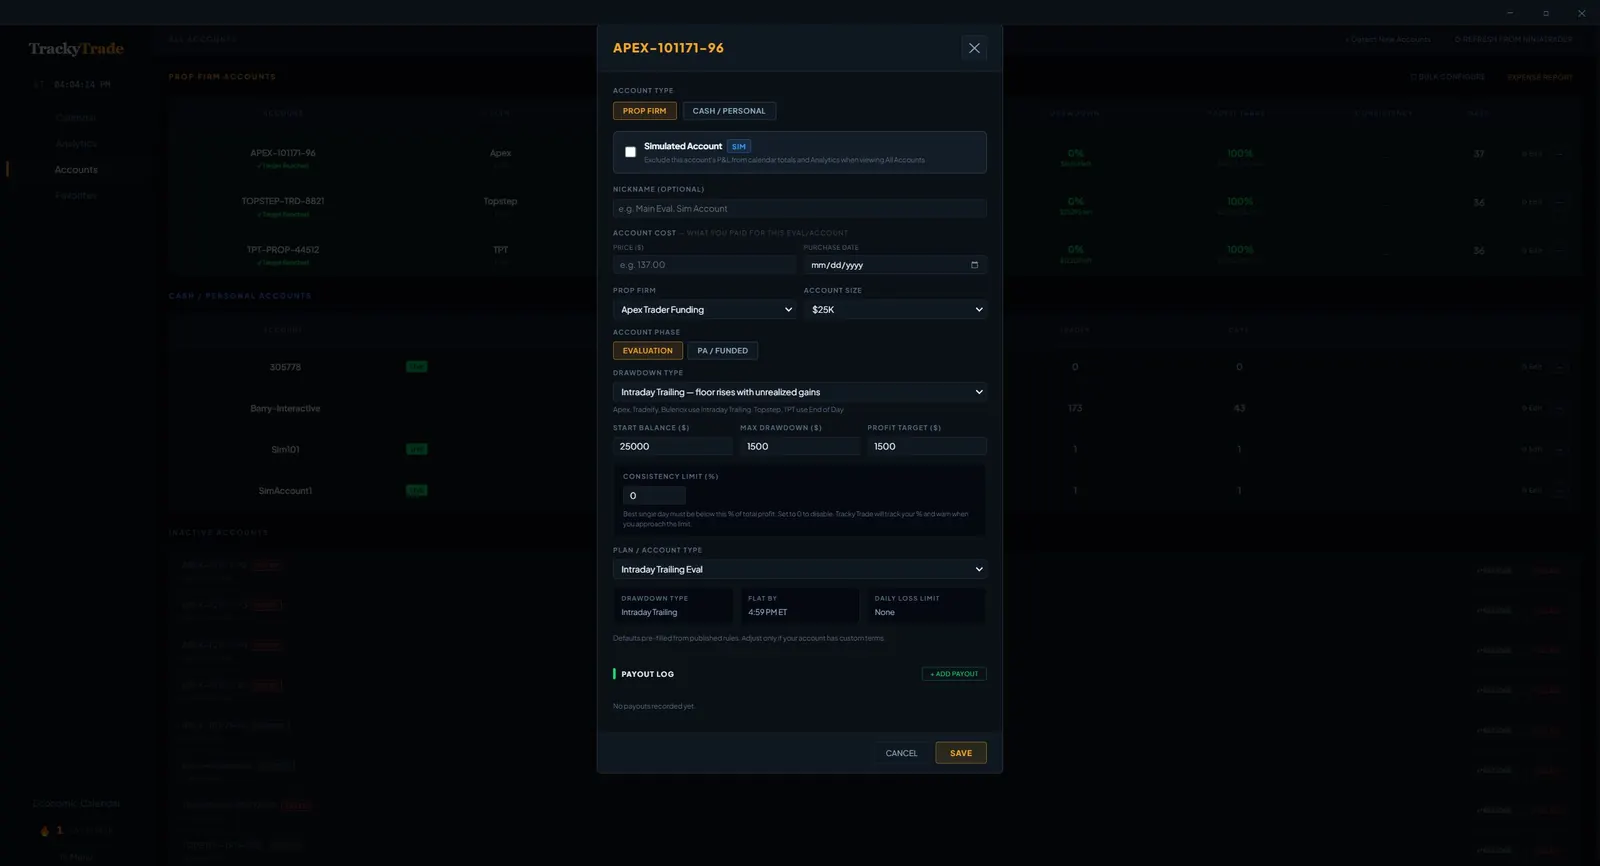This screenshot has width=1600, height=866.
Task: Open the purchase date calendar picker icon
Action: point(974,265)
